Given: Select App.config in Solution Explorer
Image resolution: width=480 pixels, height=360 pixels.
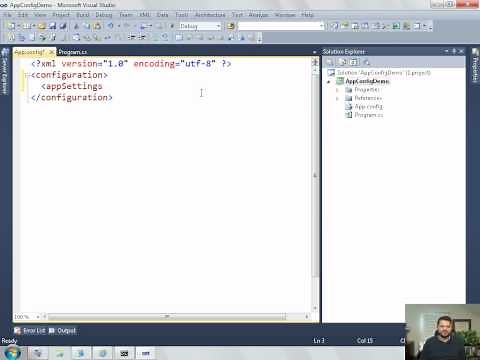Looking at the screenshot, I should (x=364, y=107).
